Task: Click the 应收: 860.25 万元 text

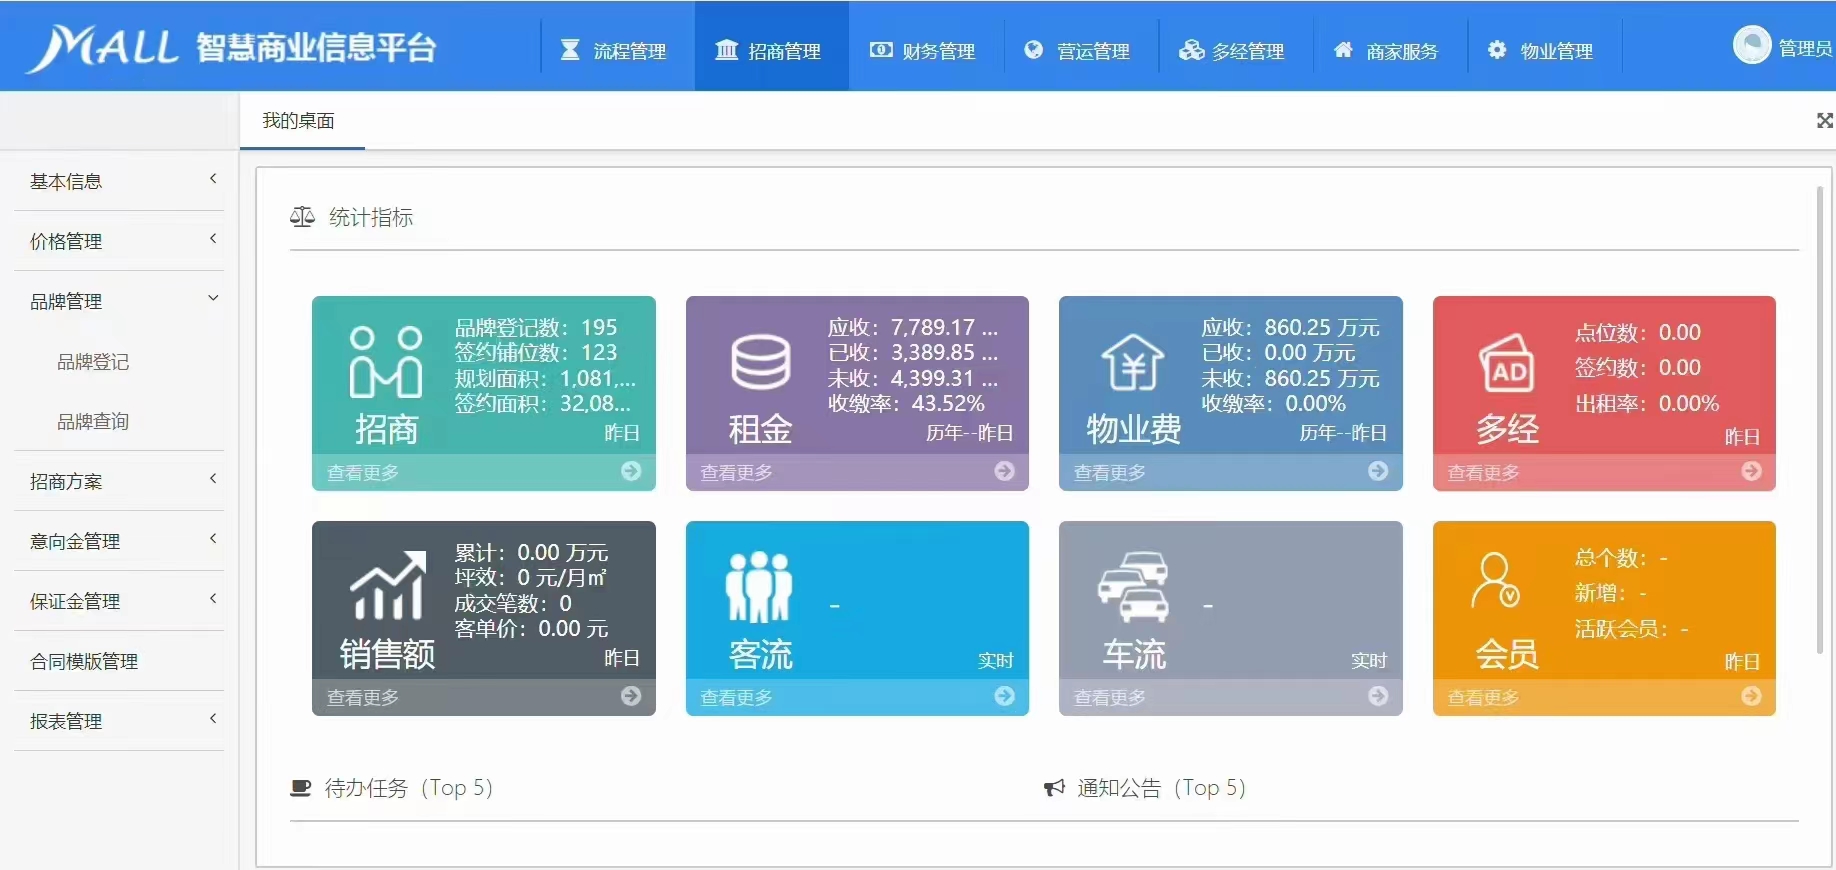Action: click(x=1290, y=327)
